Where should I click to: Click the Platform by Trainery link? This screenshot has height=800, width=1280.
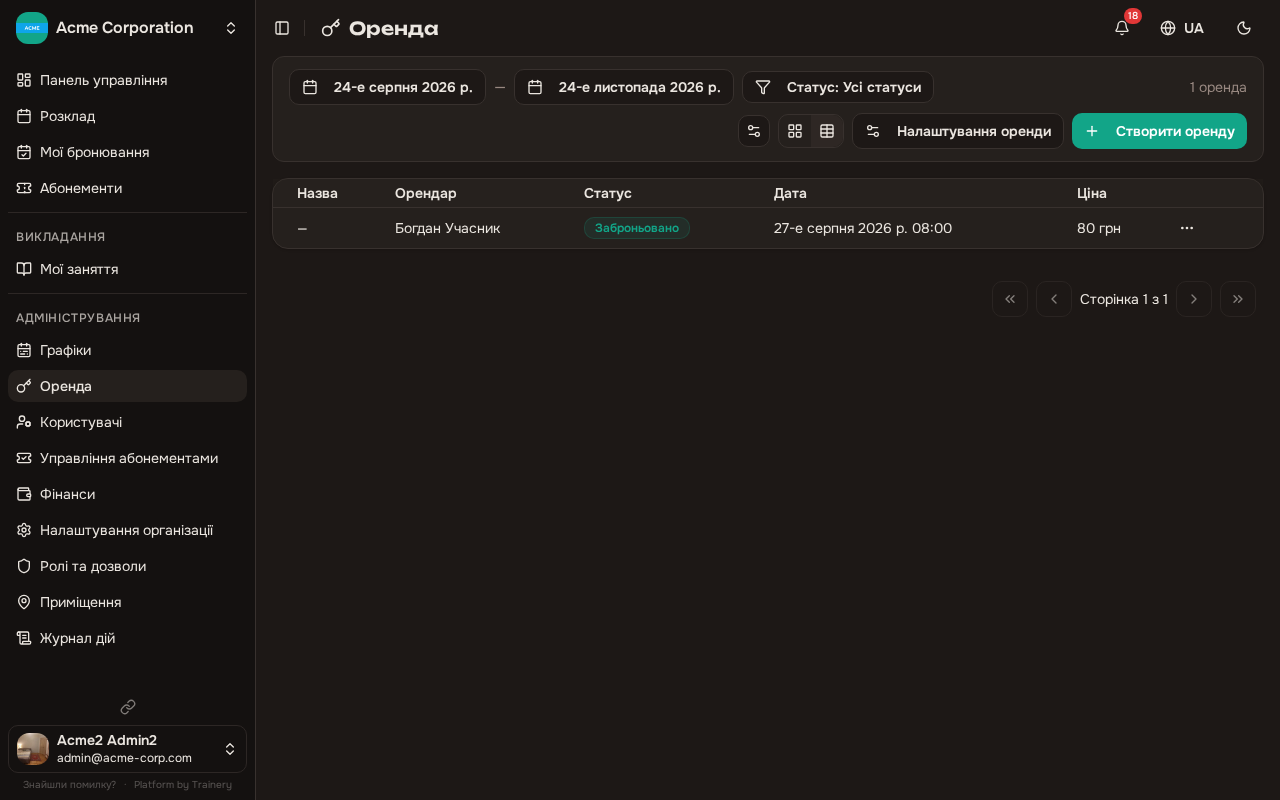(183, 785)
